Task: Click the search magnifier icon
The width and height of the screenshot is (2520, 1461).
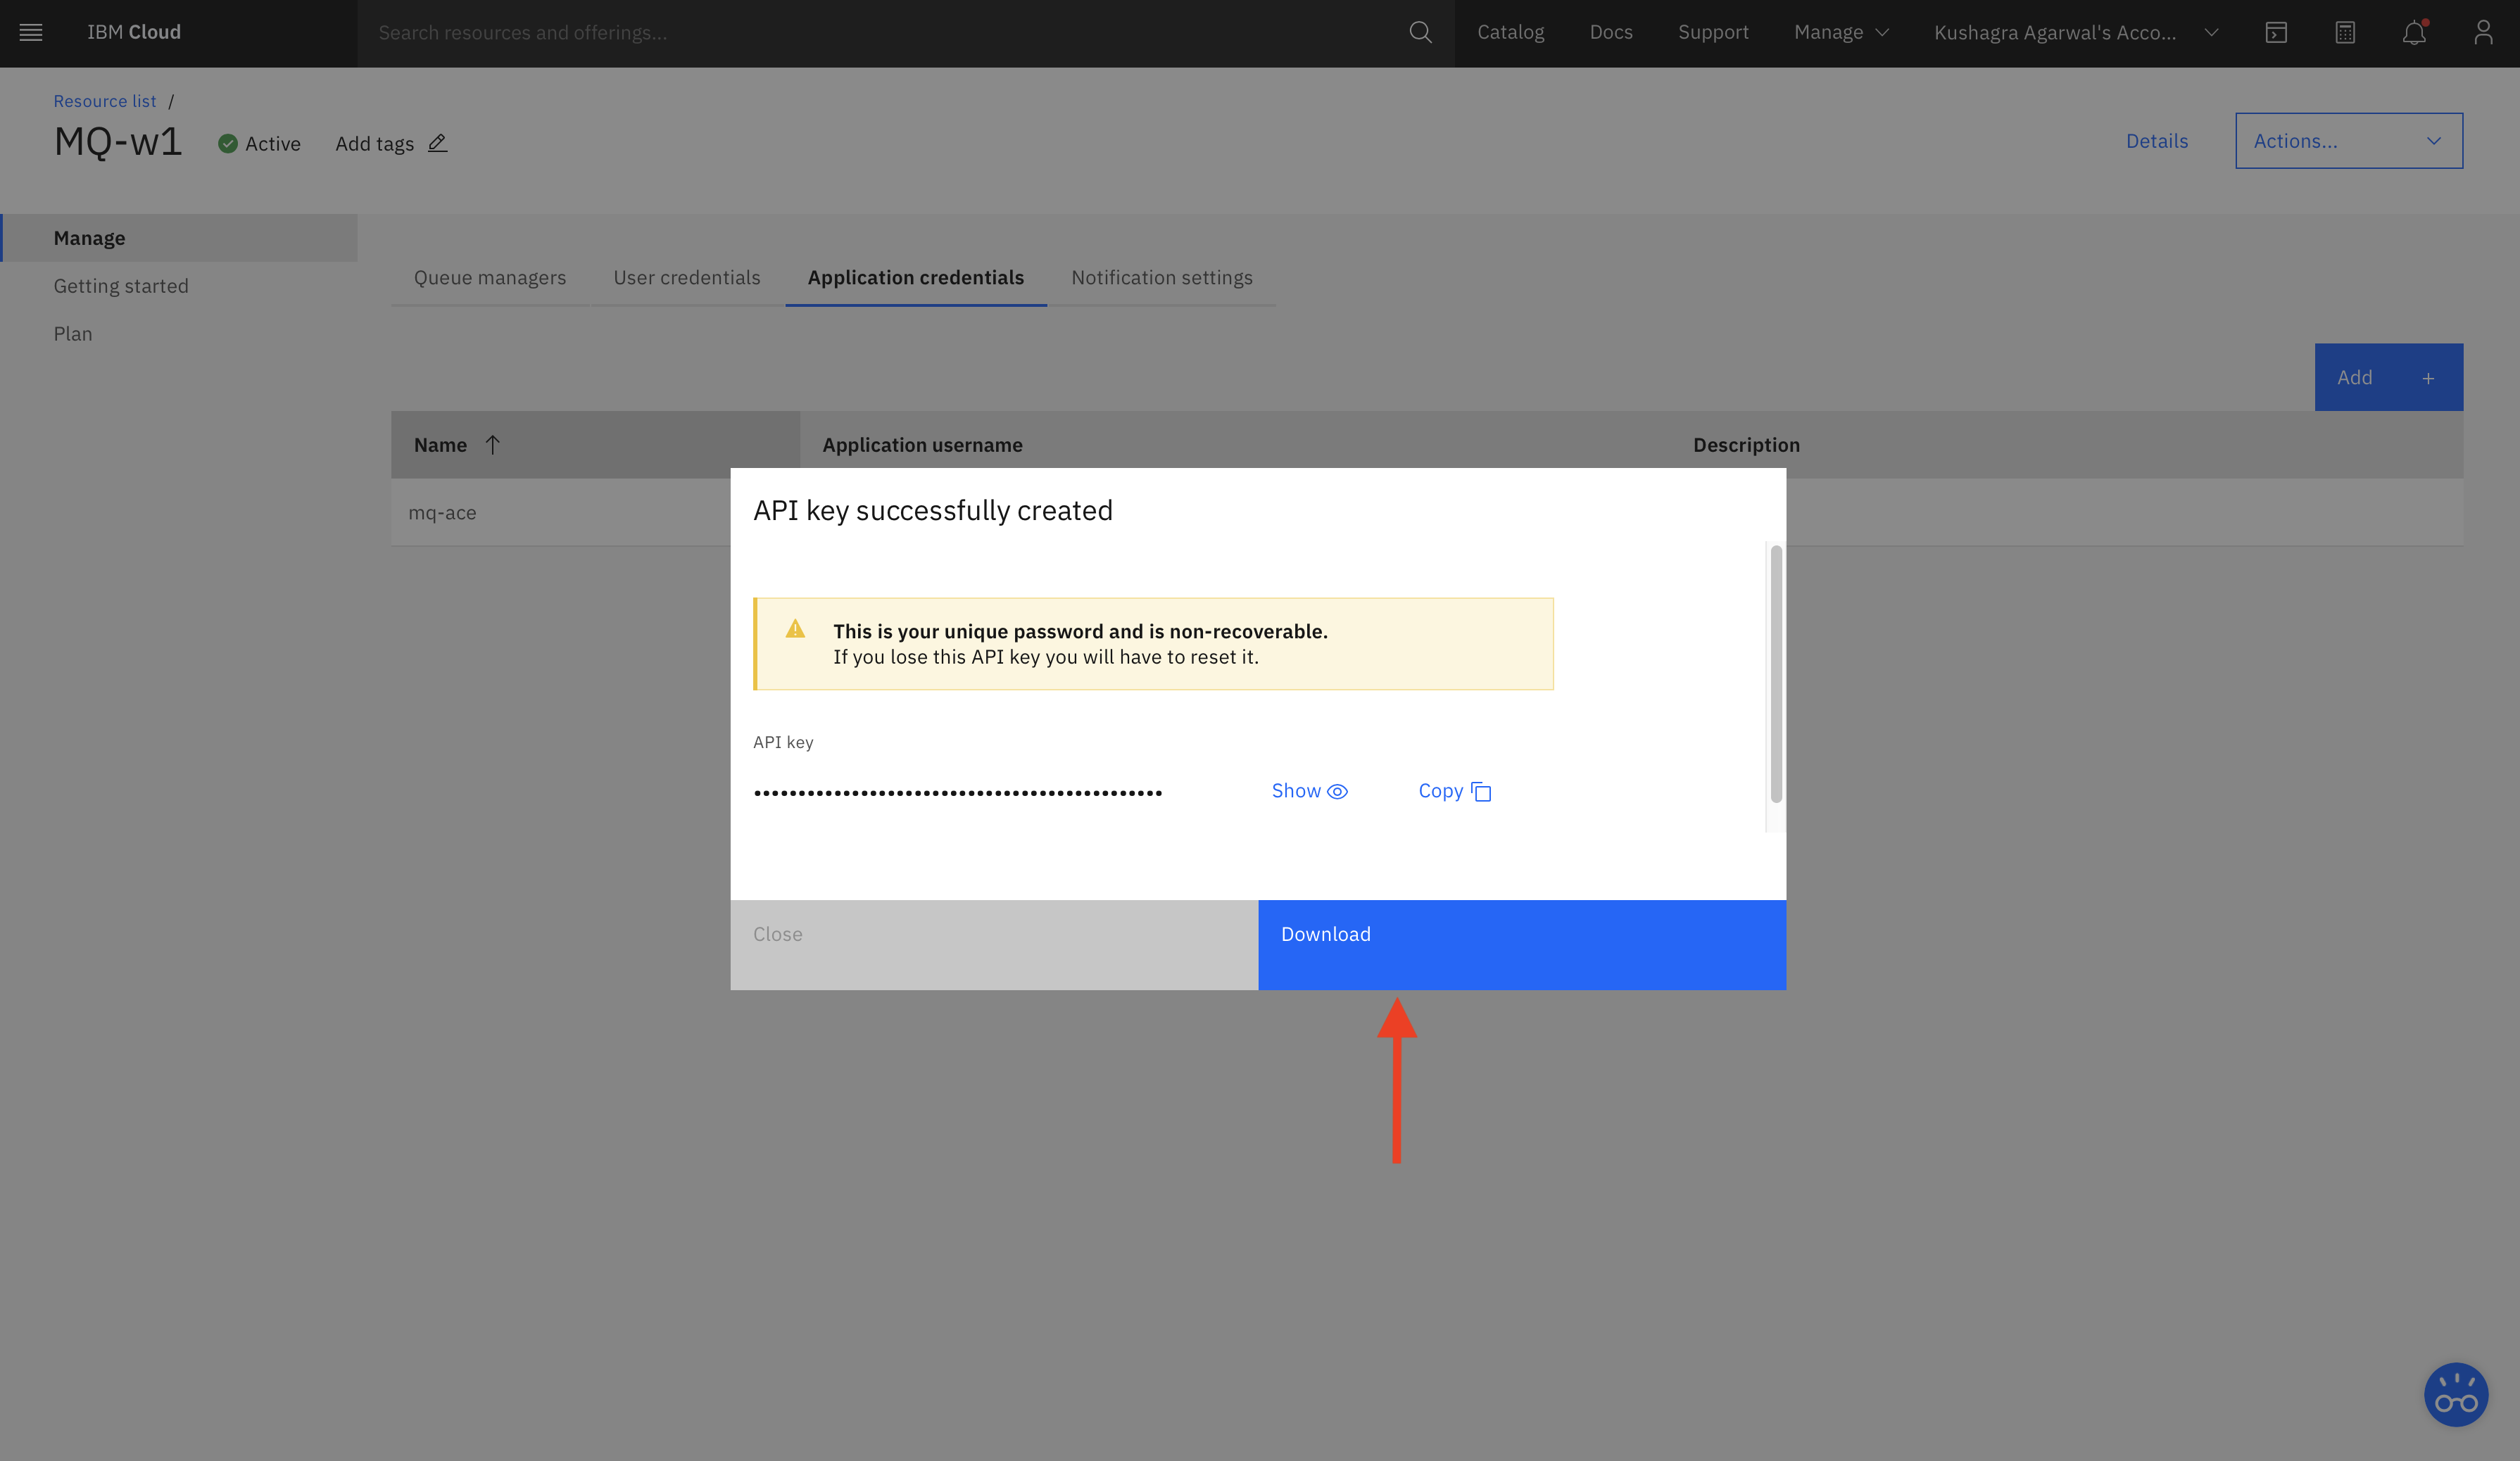Action: coord(1420,32)
